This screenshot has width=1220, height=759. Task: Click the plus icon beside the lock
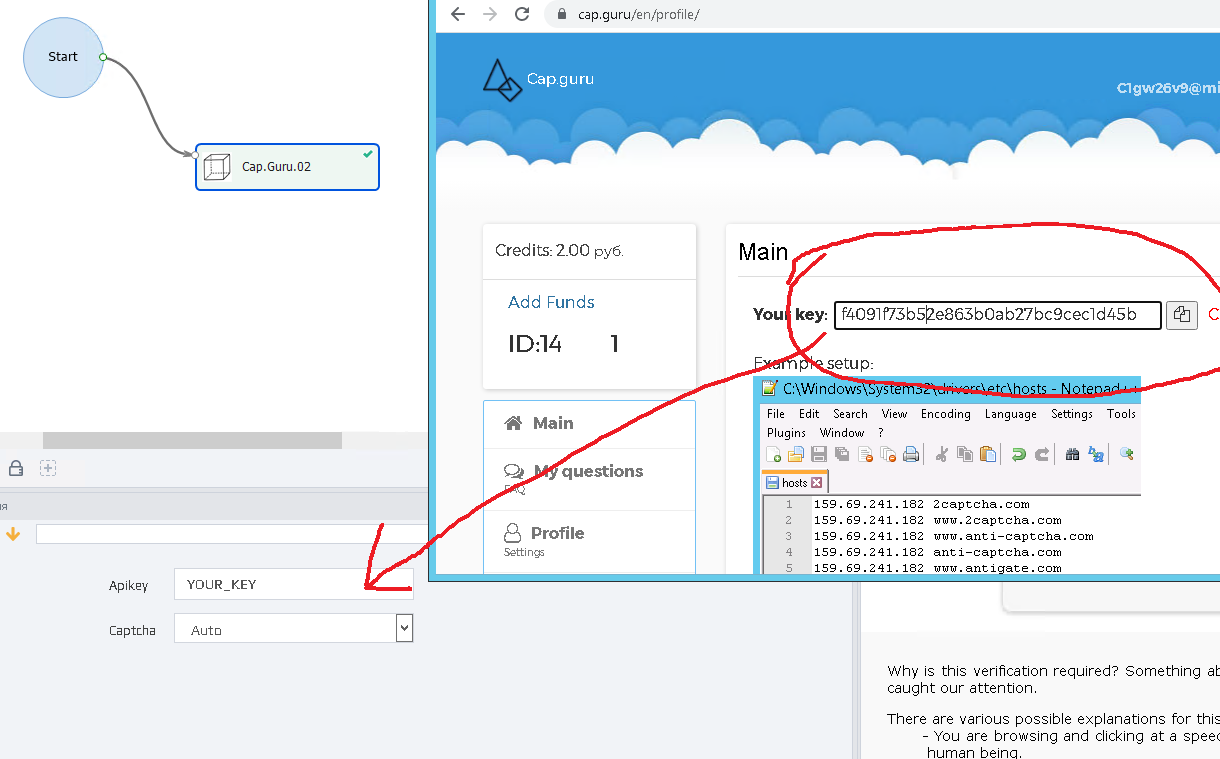[x=48, y=468]
